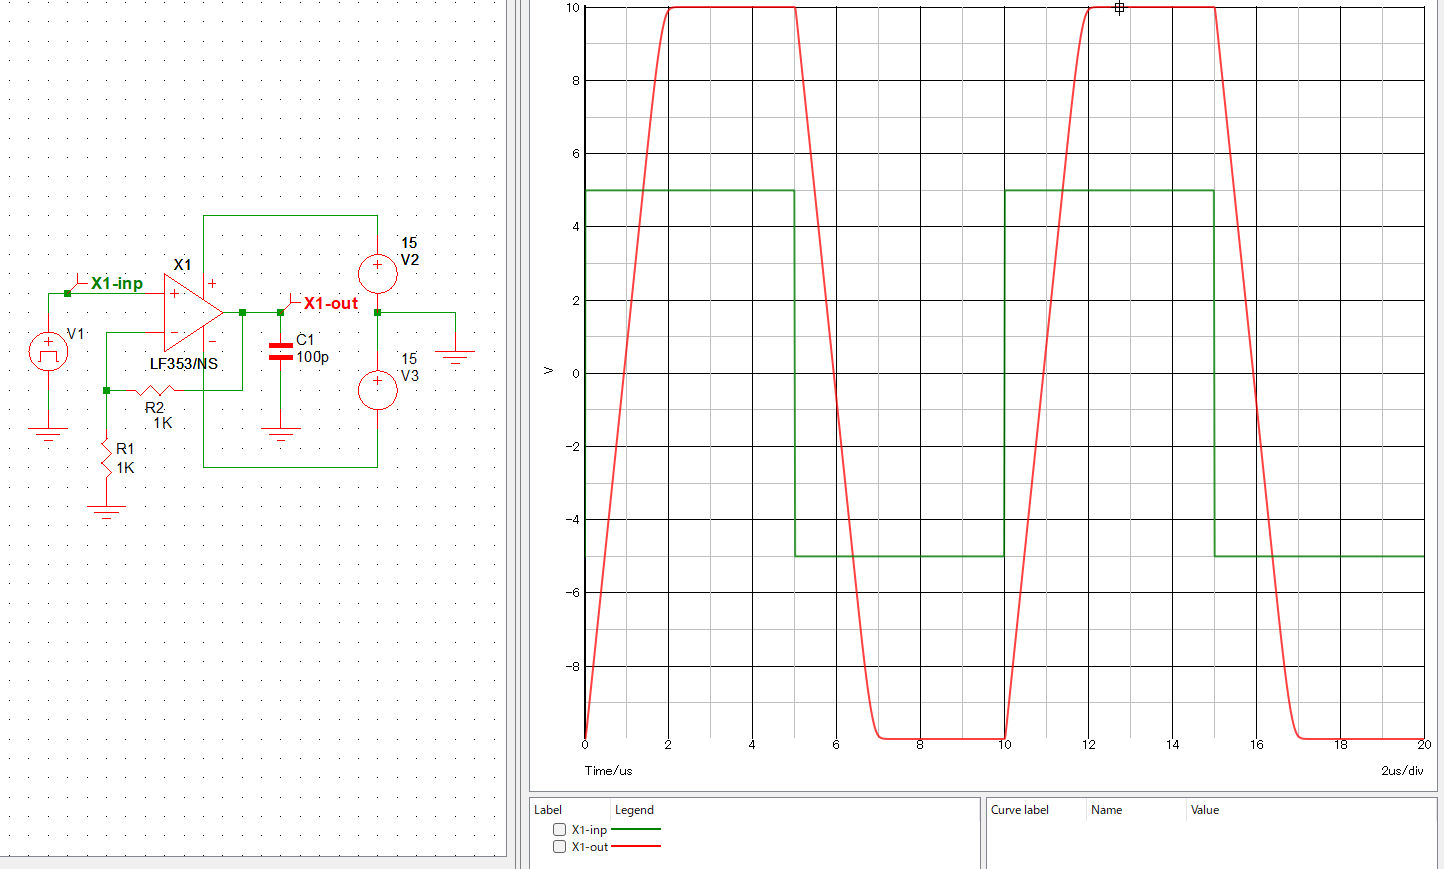
Task: Click the red X1-out legend line
Action: click(x=635, y=846)
